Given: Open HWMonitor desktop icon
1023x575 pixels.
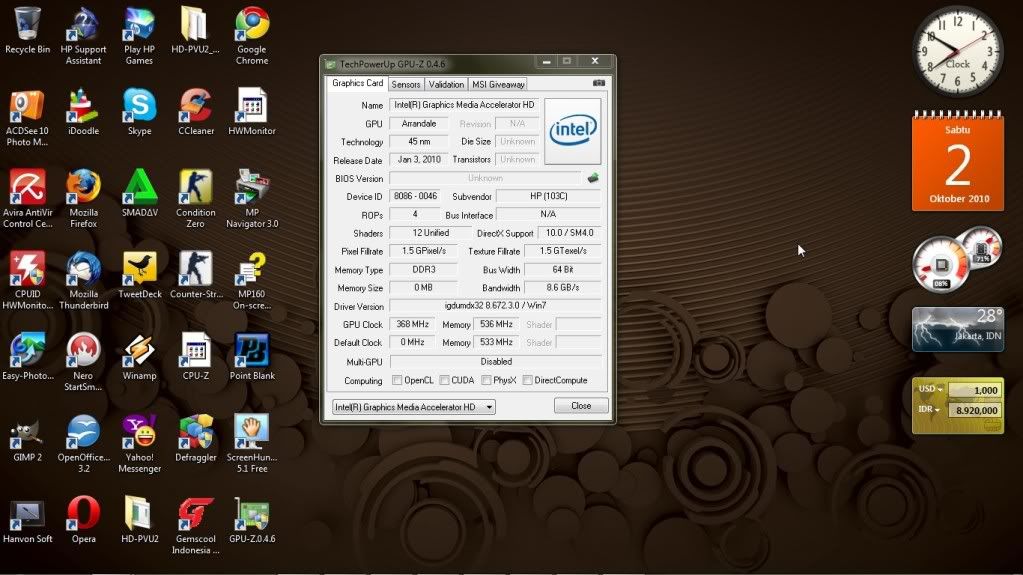Looking at the screenshot, I should [x=252, y=112].
